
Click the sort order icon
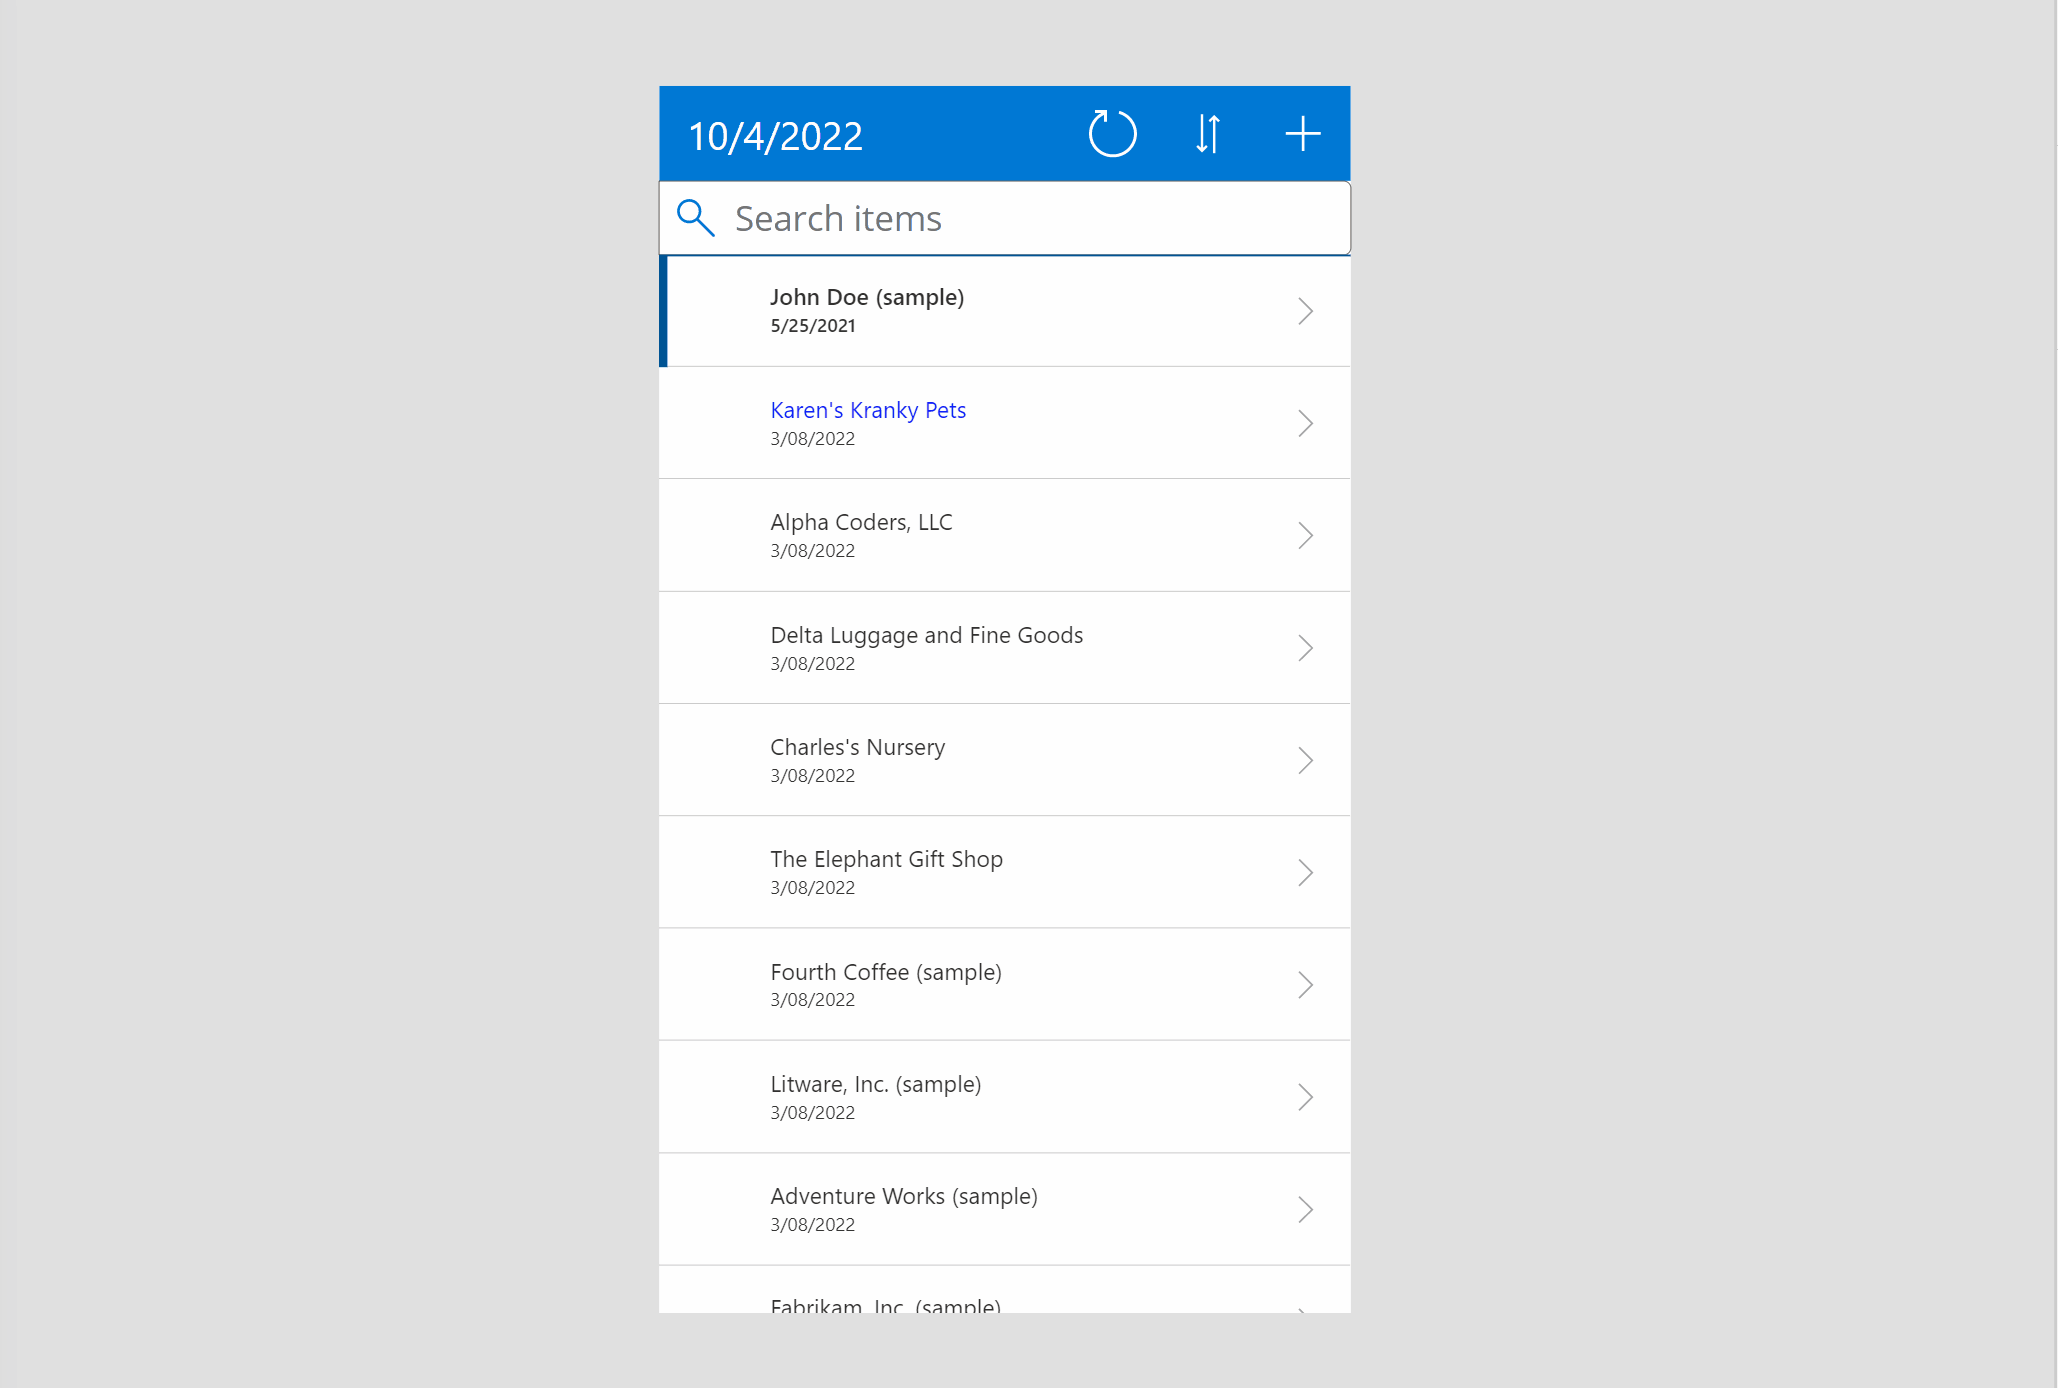click(1208, 133)
